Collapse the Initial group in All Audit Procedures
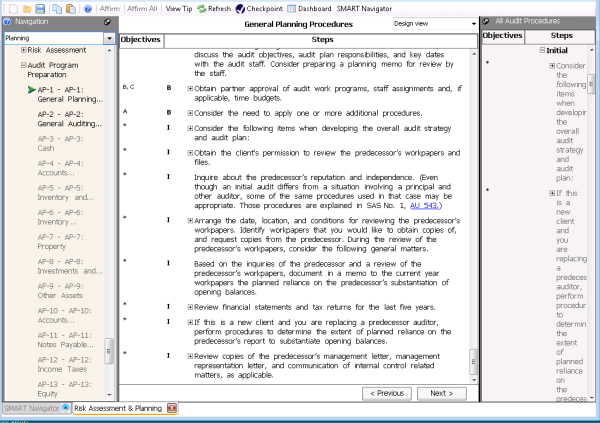Screen dimensions: 600x423 click(x=542, y=50)
